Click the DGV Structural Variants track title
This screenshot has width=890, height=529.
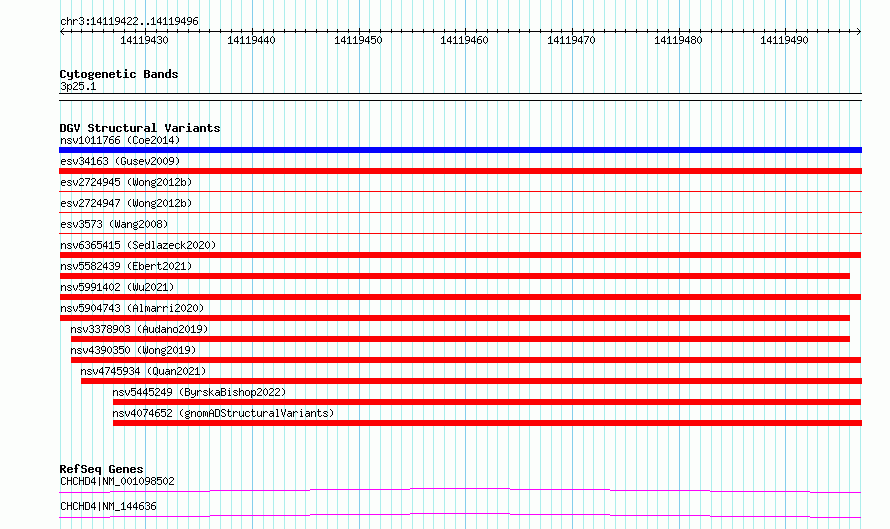point(140,128)
